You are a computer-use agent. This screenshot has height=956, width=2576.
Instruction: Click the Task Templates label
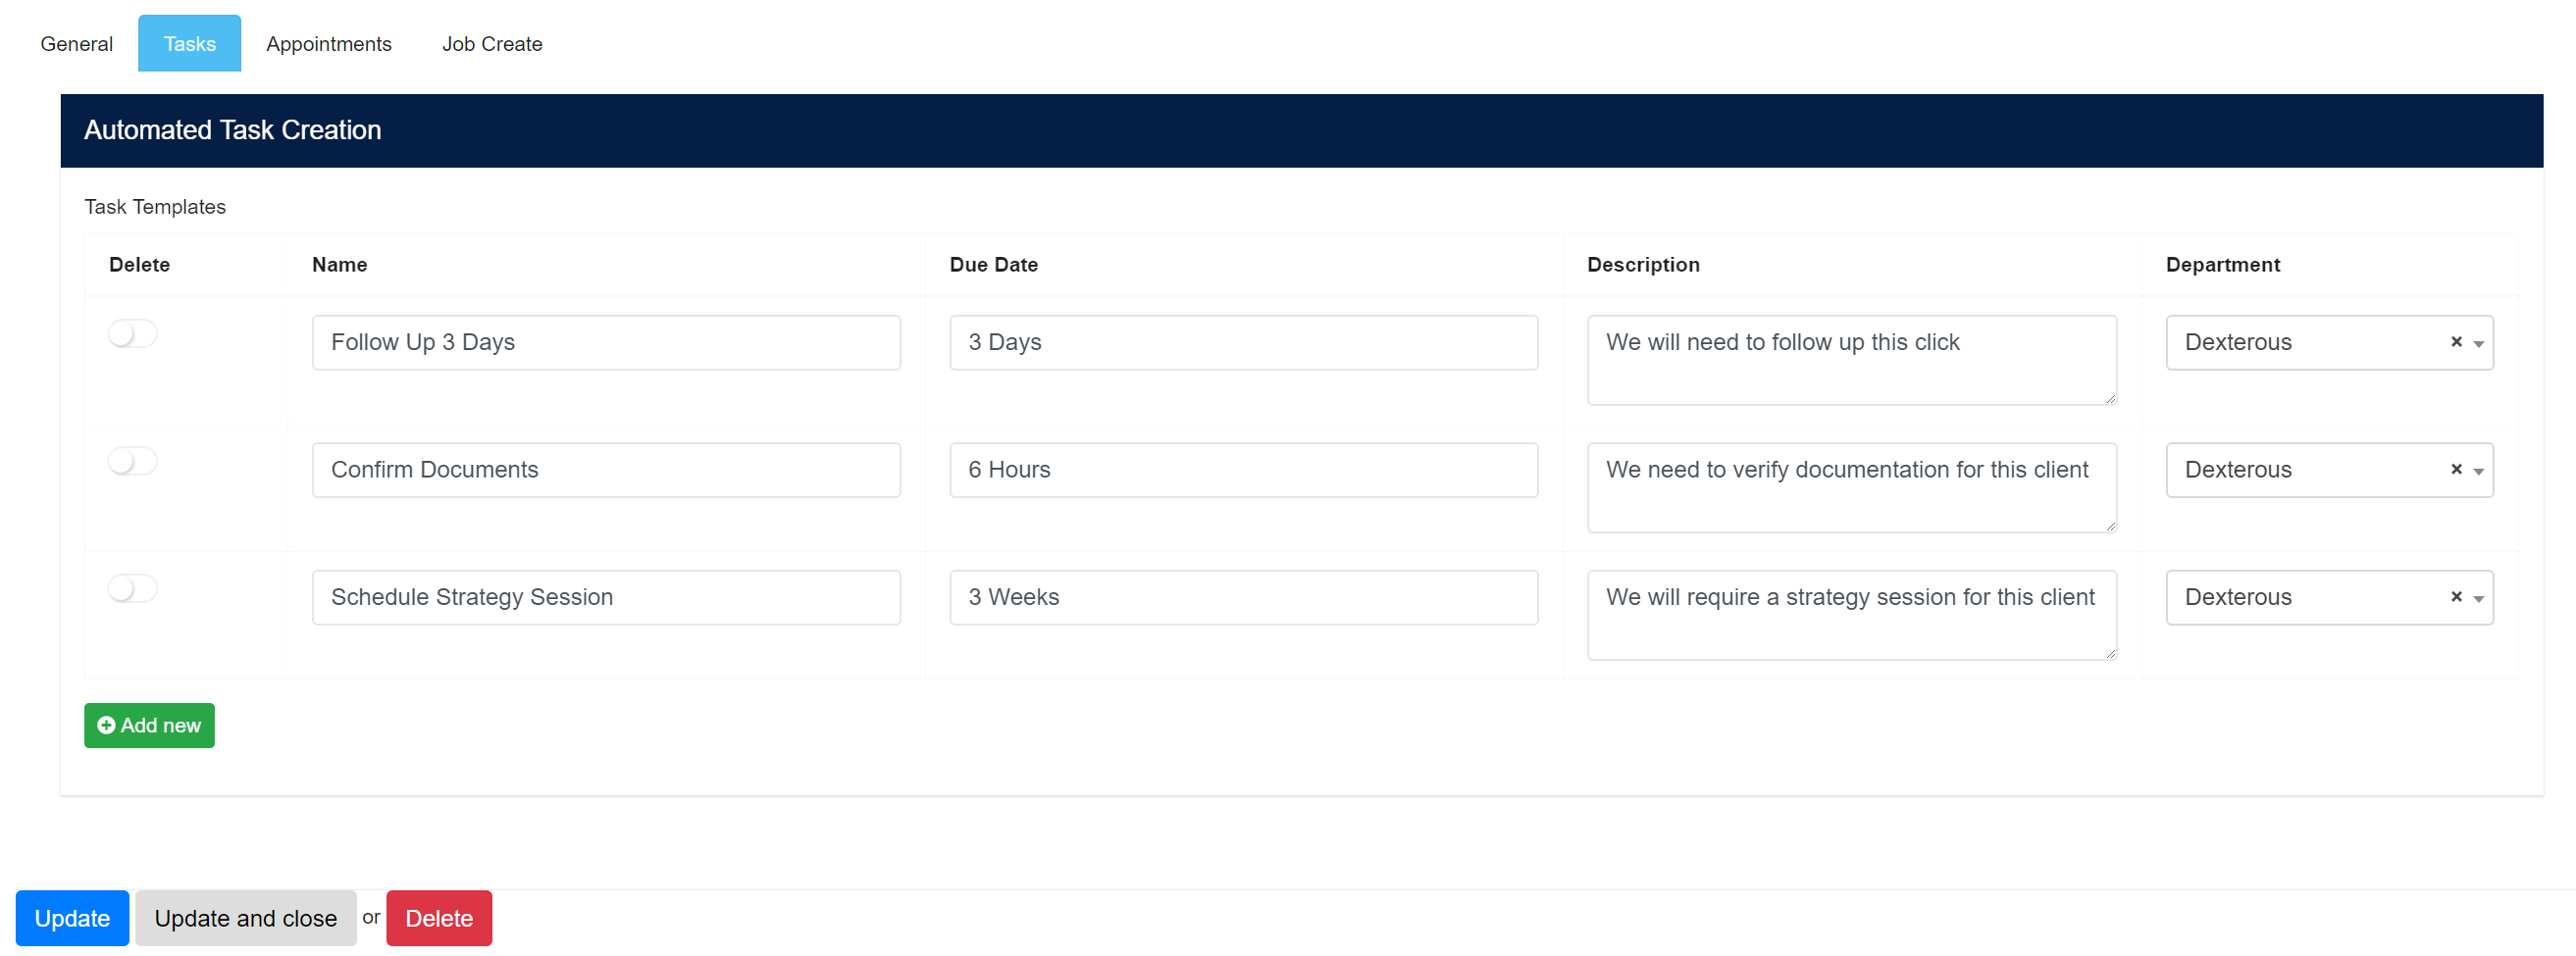click(155, 207)
